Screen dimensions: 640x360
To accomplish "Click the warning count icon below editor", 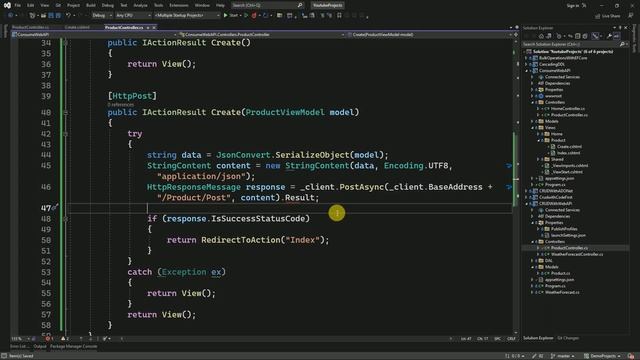I will (x=64, y=339).
